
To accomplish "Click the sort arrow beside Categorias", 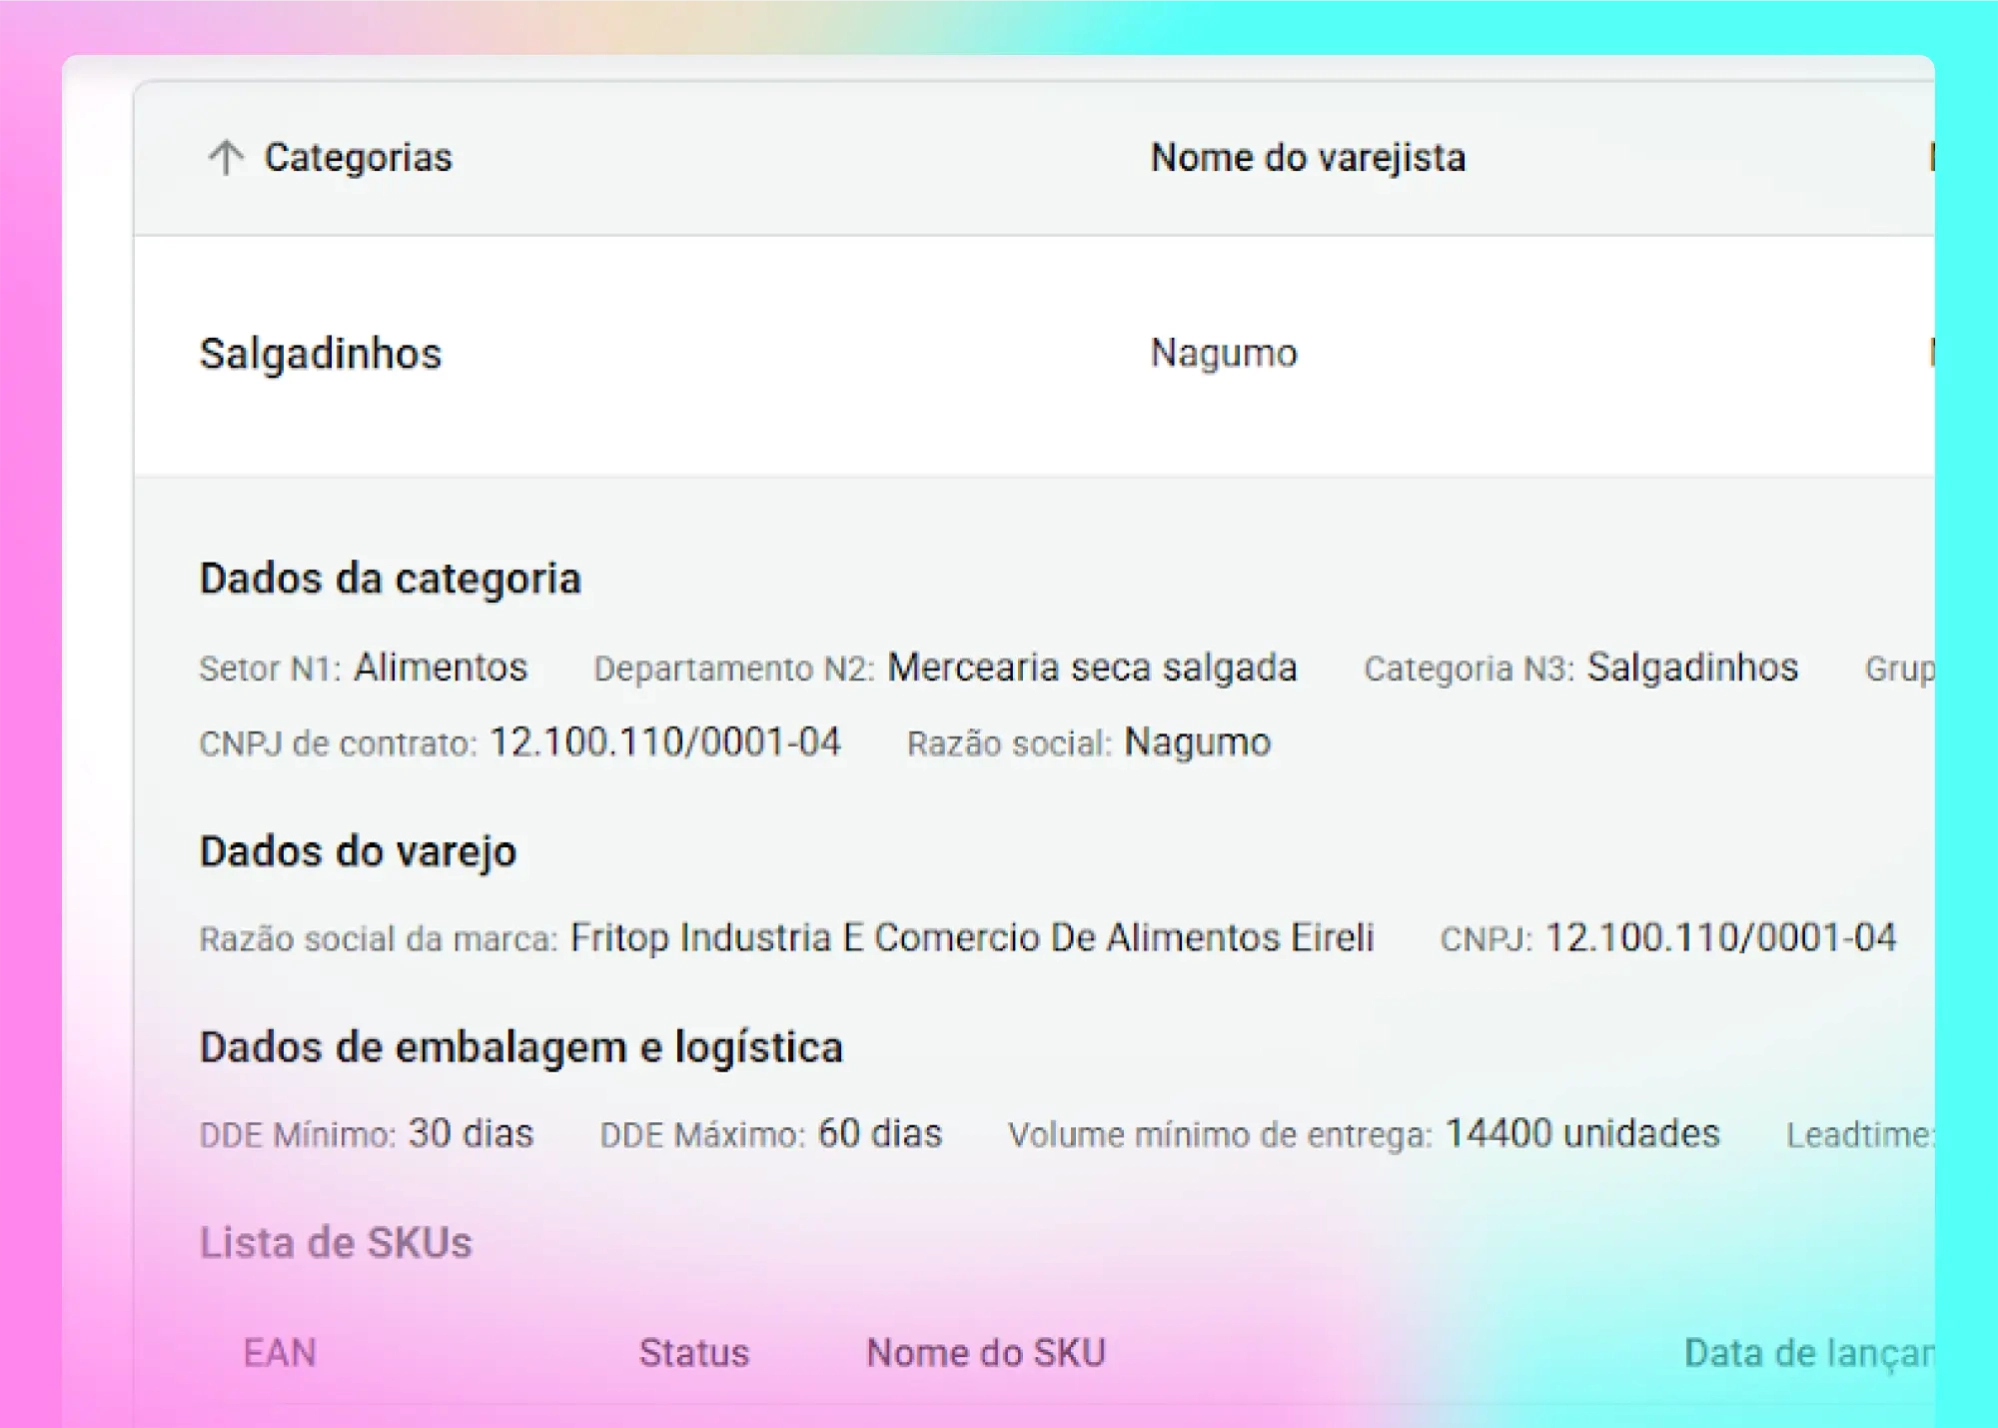I will click(226, 157).
